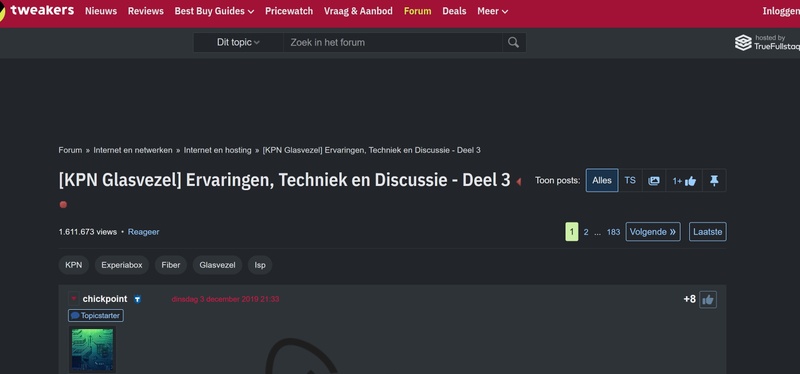This screenshot has width=800, height=374.
Task: Click the red arrow beside topic title
Action: tap(518, 182)
